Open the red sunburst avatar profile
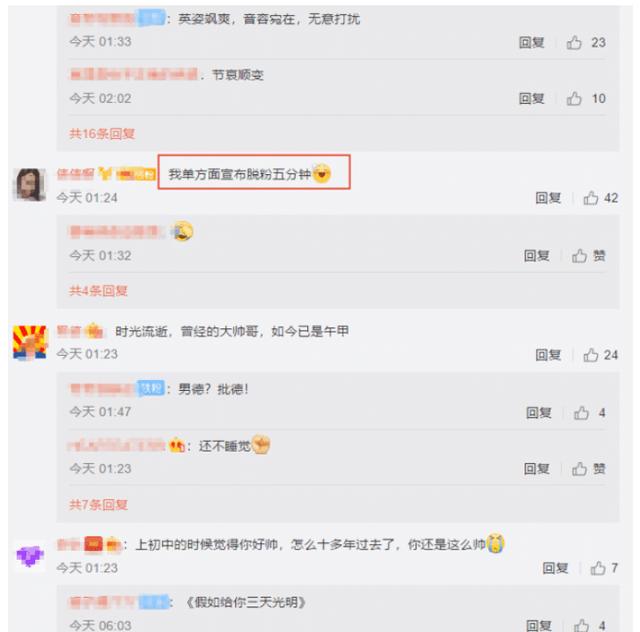This screenshot has width=640, height=632. (x=29, y=342)
